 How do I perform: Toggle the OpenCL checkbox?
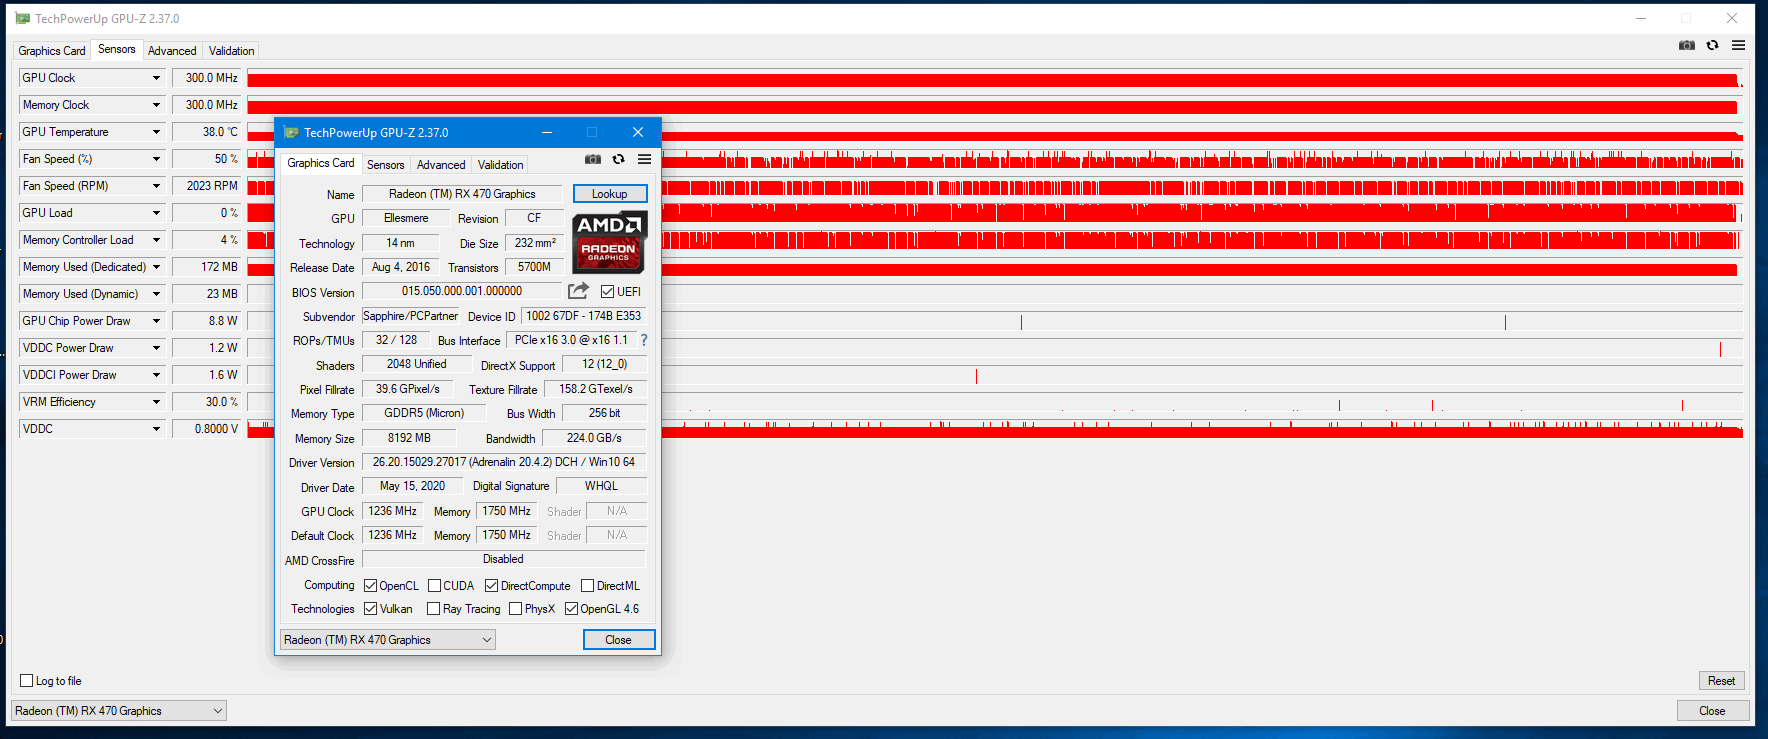[x=370, y=586]
